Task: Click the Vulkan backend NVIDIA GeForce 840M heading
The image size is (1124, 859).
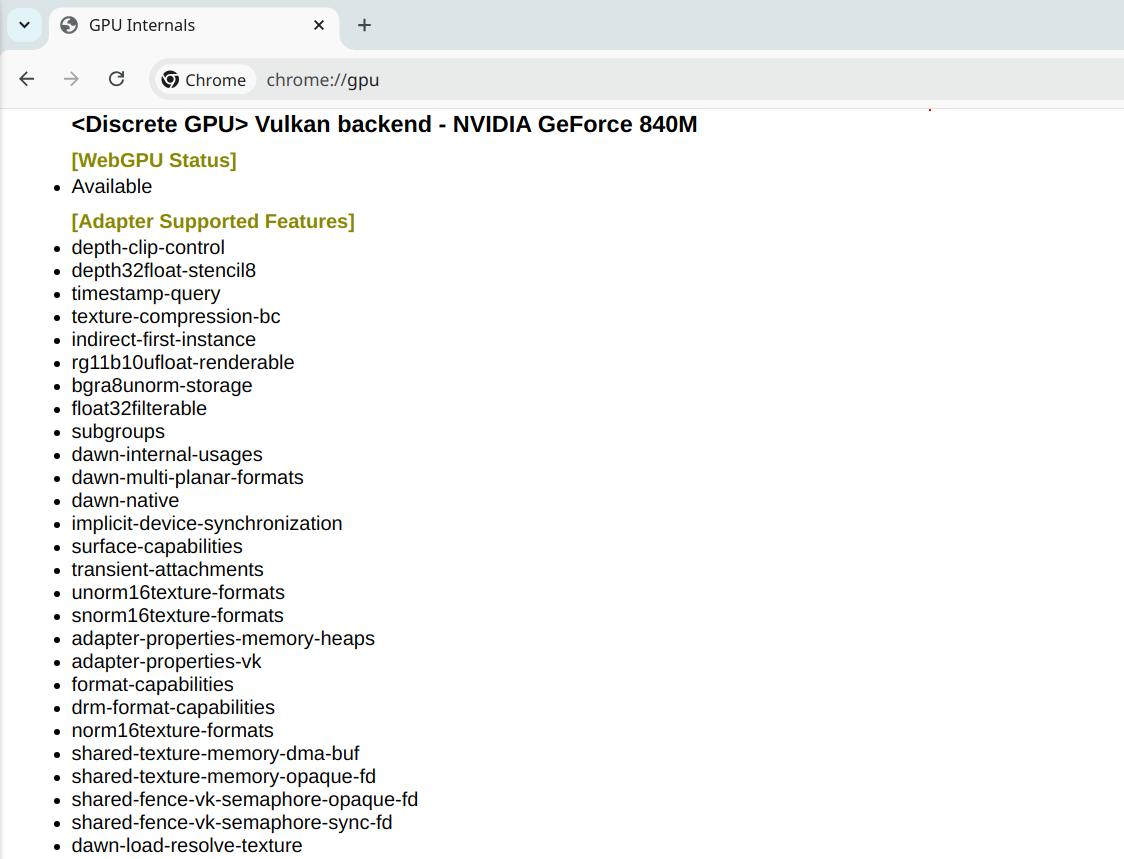Action: point(384,124)
